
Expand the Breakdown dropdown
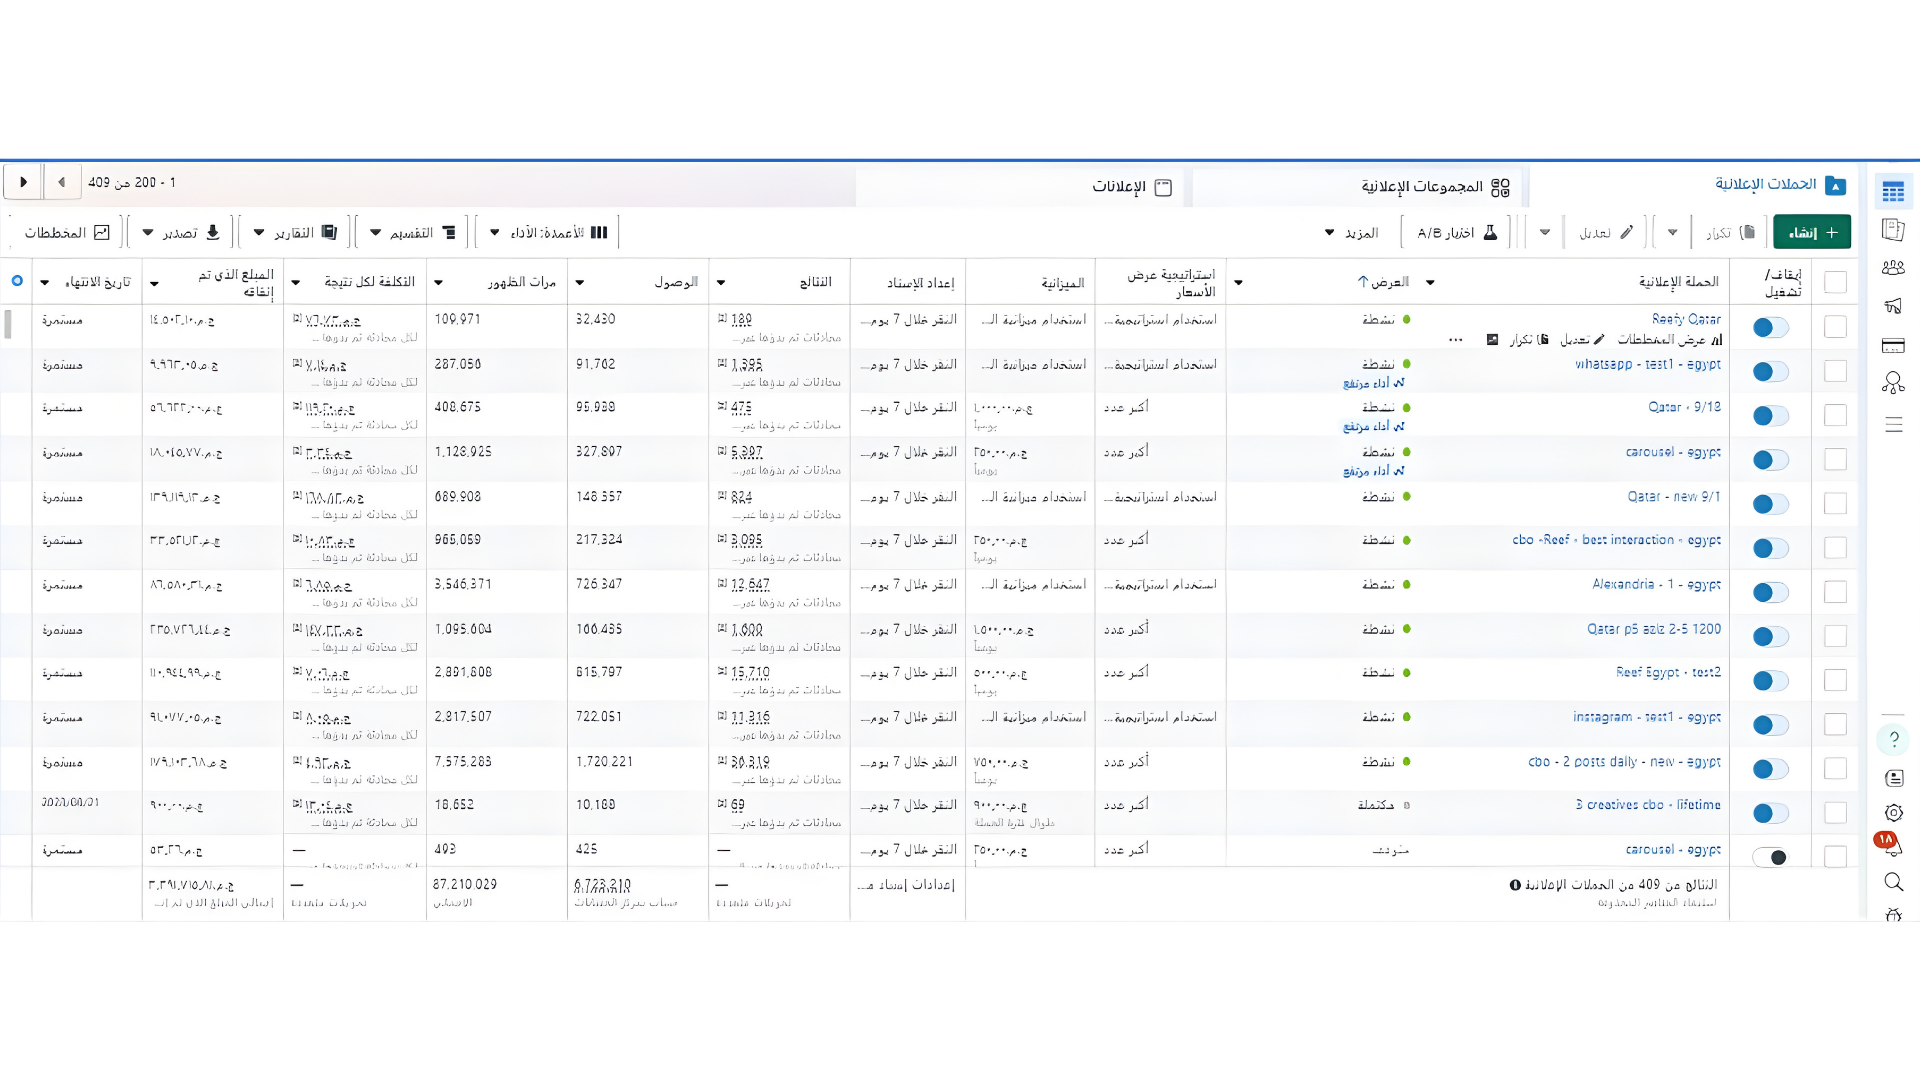coord(413,233)
